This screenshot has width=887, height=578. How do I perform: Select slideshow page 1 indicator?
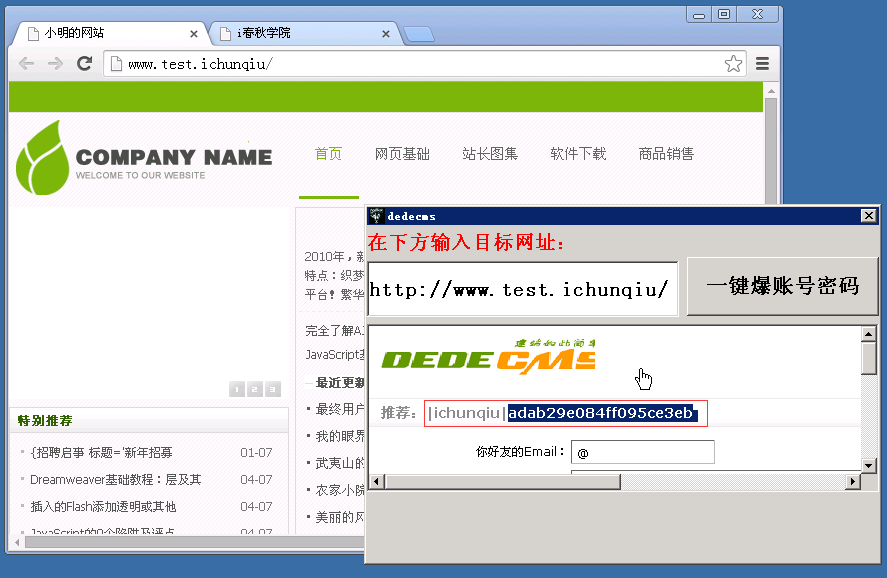click(236, 389)
